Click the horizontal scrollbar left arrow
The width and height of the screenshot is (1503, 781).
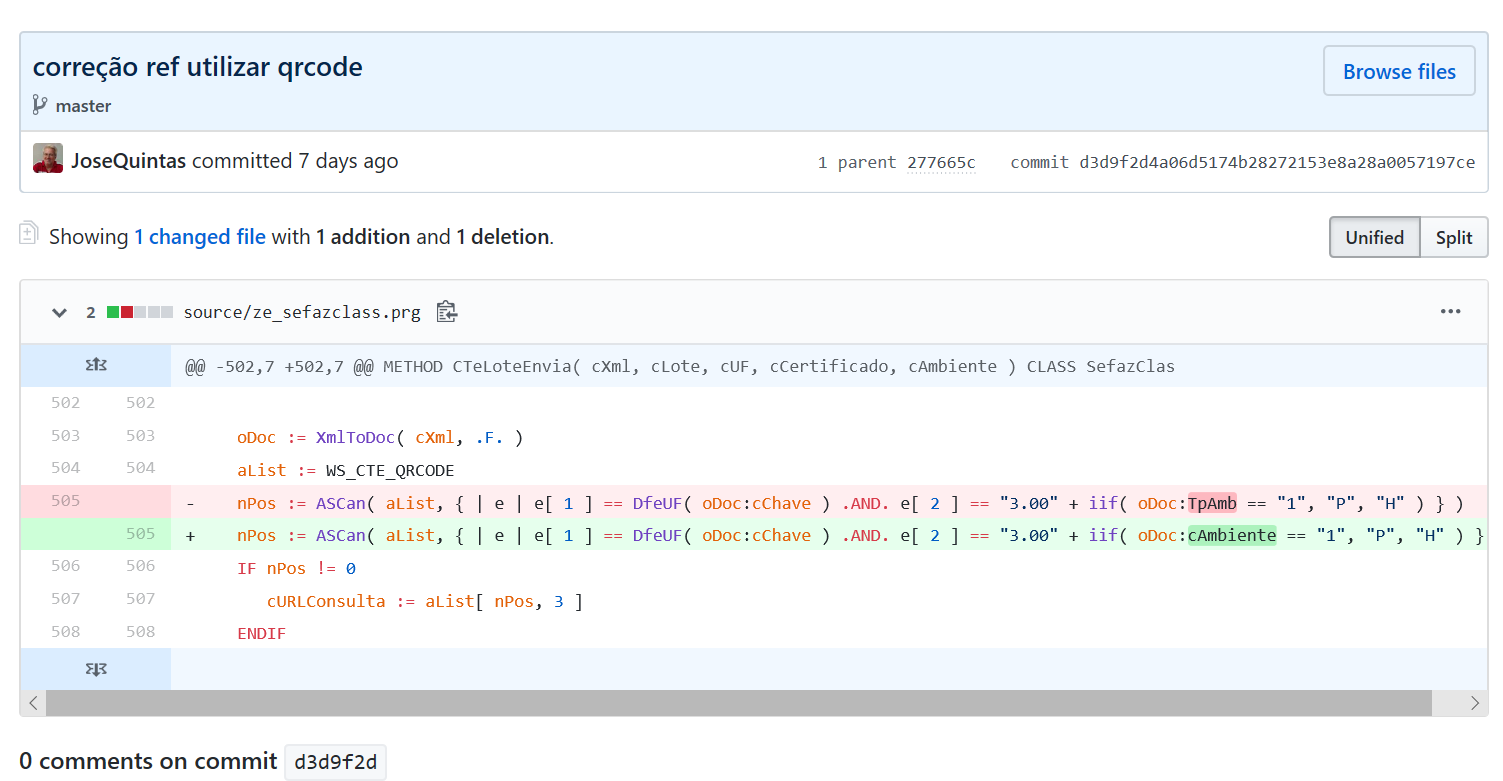(33, 704)
